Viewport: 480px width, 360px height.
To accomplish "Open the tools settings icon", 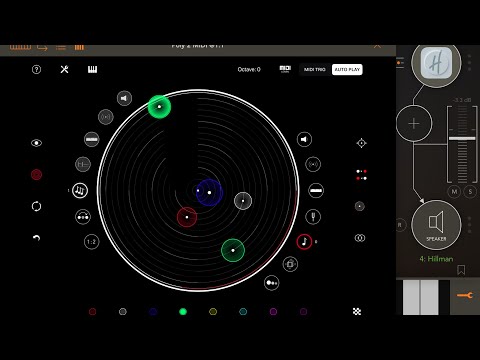I will (64, 69).
